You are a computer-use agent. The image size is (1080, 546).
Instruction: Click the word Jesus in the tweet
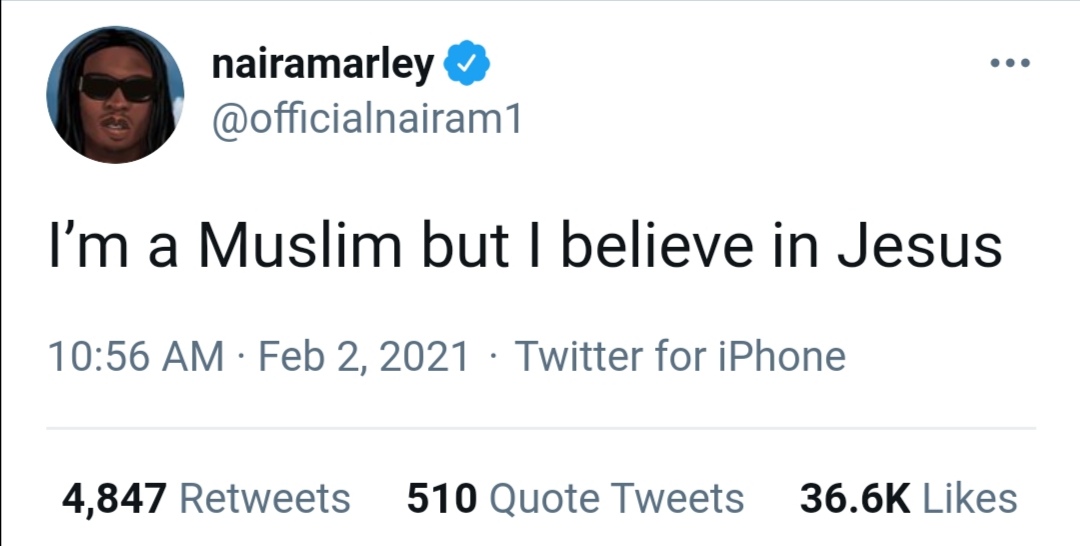point(918,247)
